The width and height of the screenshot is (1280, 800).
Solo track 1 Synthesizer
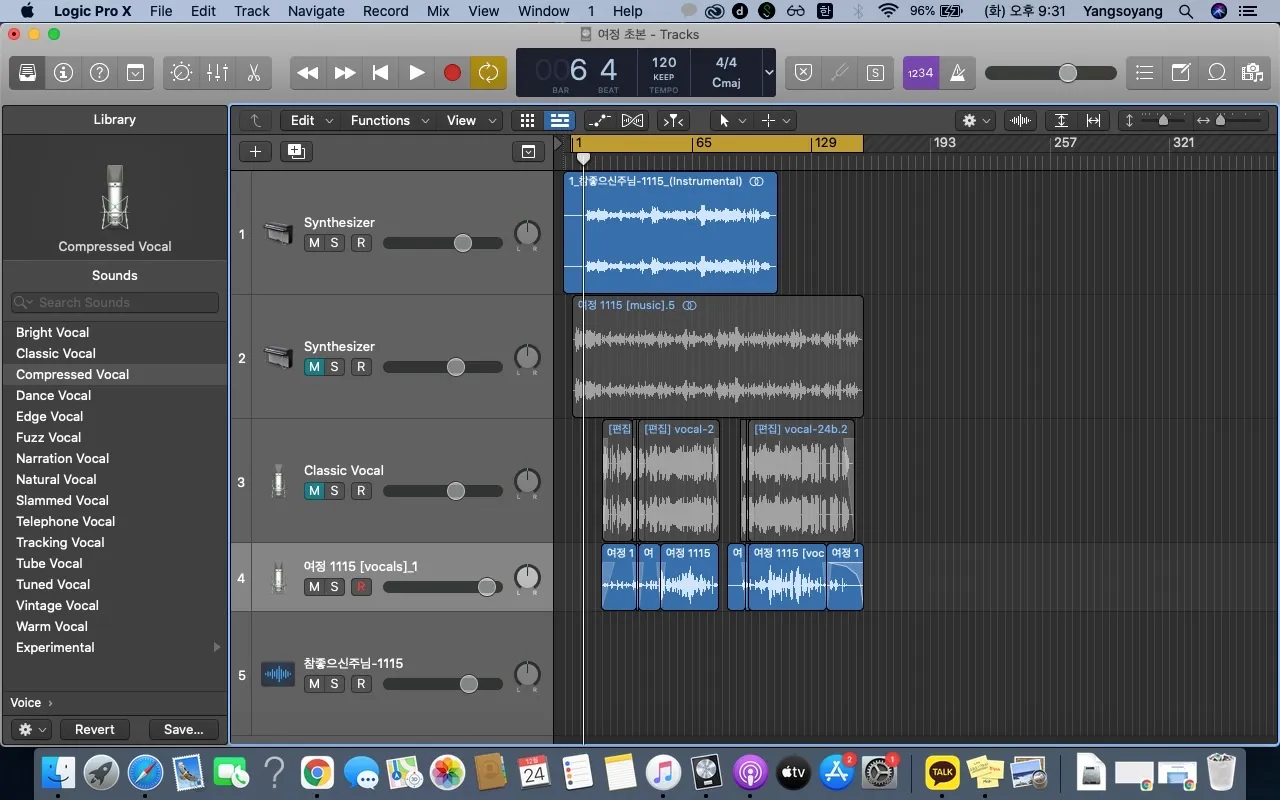click(335, 243)
